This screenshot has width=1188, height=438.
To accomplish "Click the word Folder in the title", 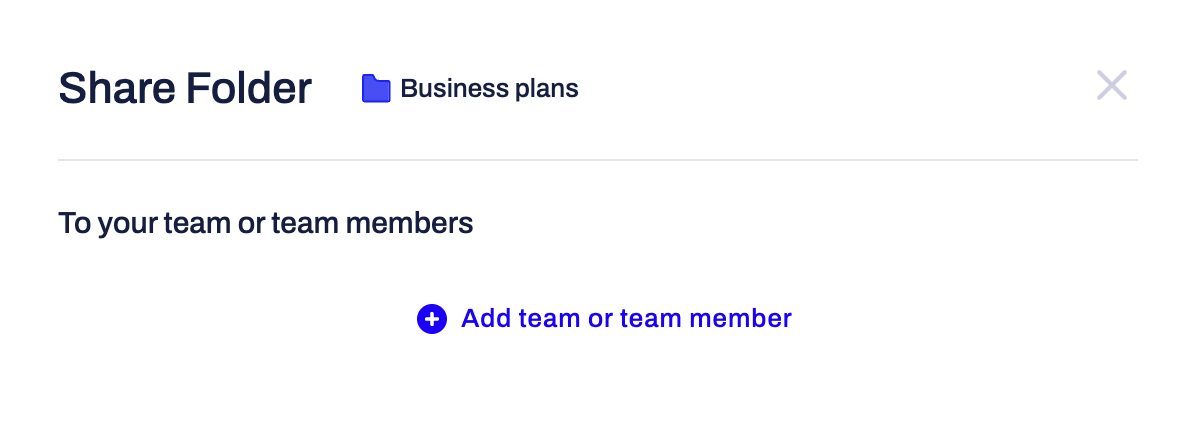I will point(249,88).
